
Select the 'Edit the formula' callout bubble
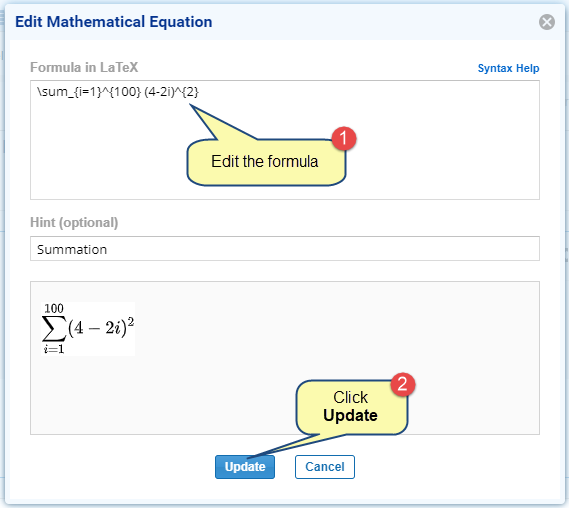(x=266, y=162)
